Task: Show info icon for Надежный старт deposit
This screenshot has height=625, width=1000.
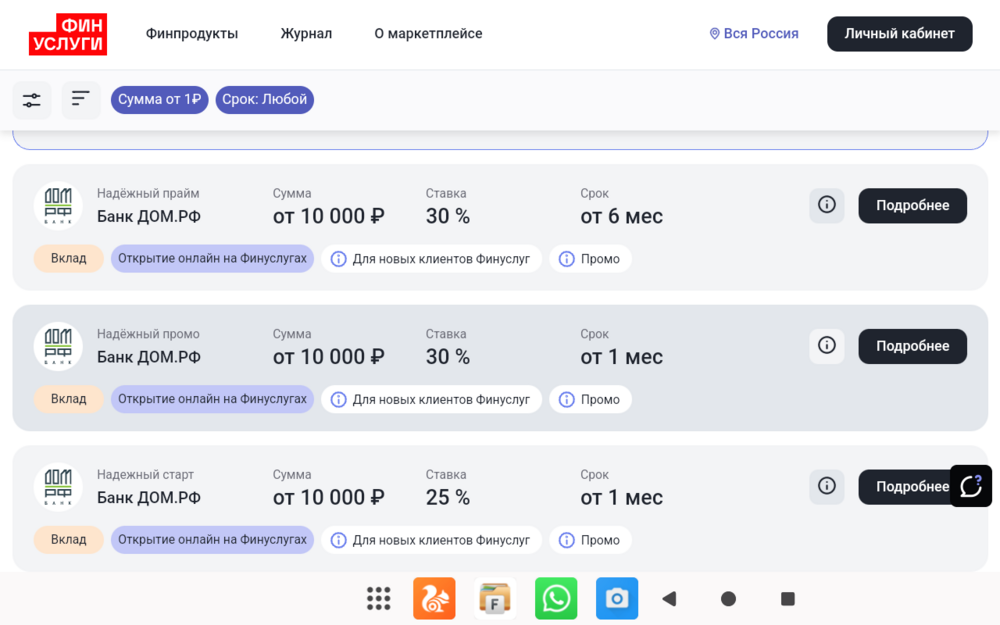Action: click(x=827, y=487)
